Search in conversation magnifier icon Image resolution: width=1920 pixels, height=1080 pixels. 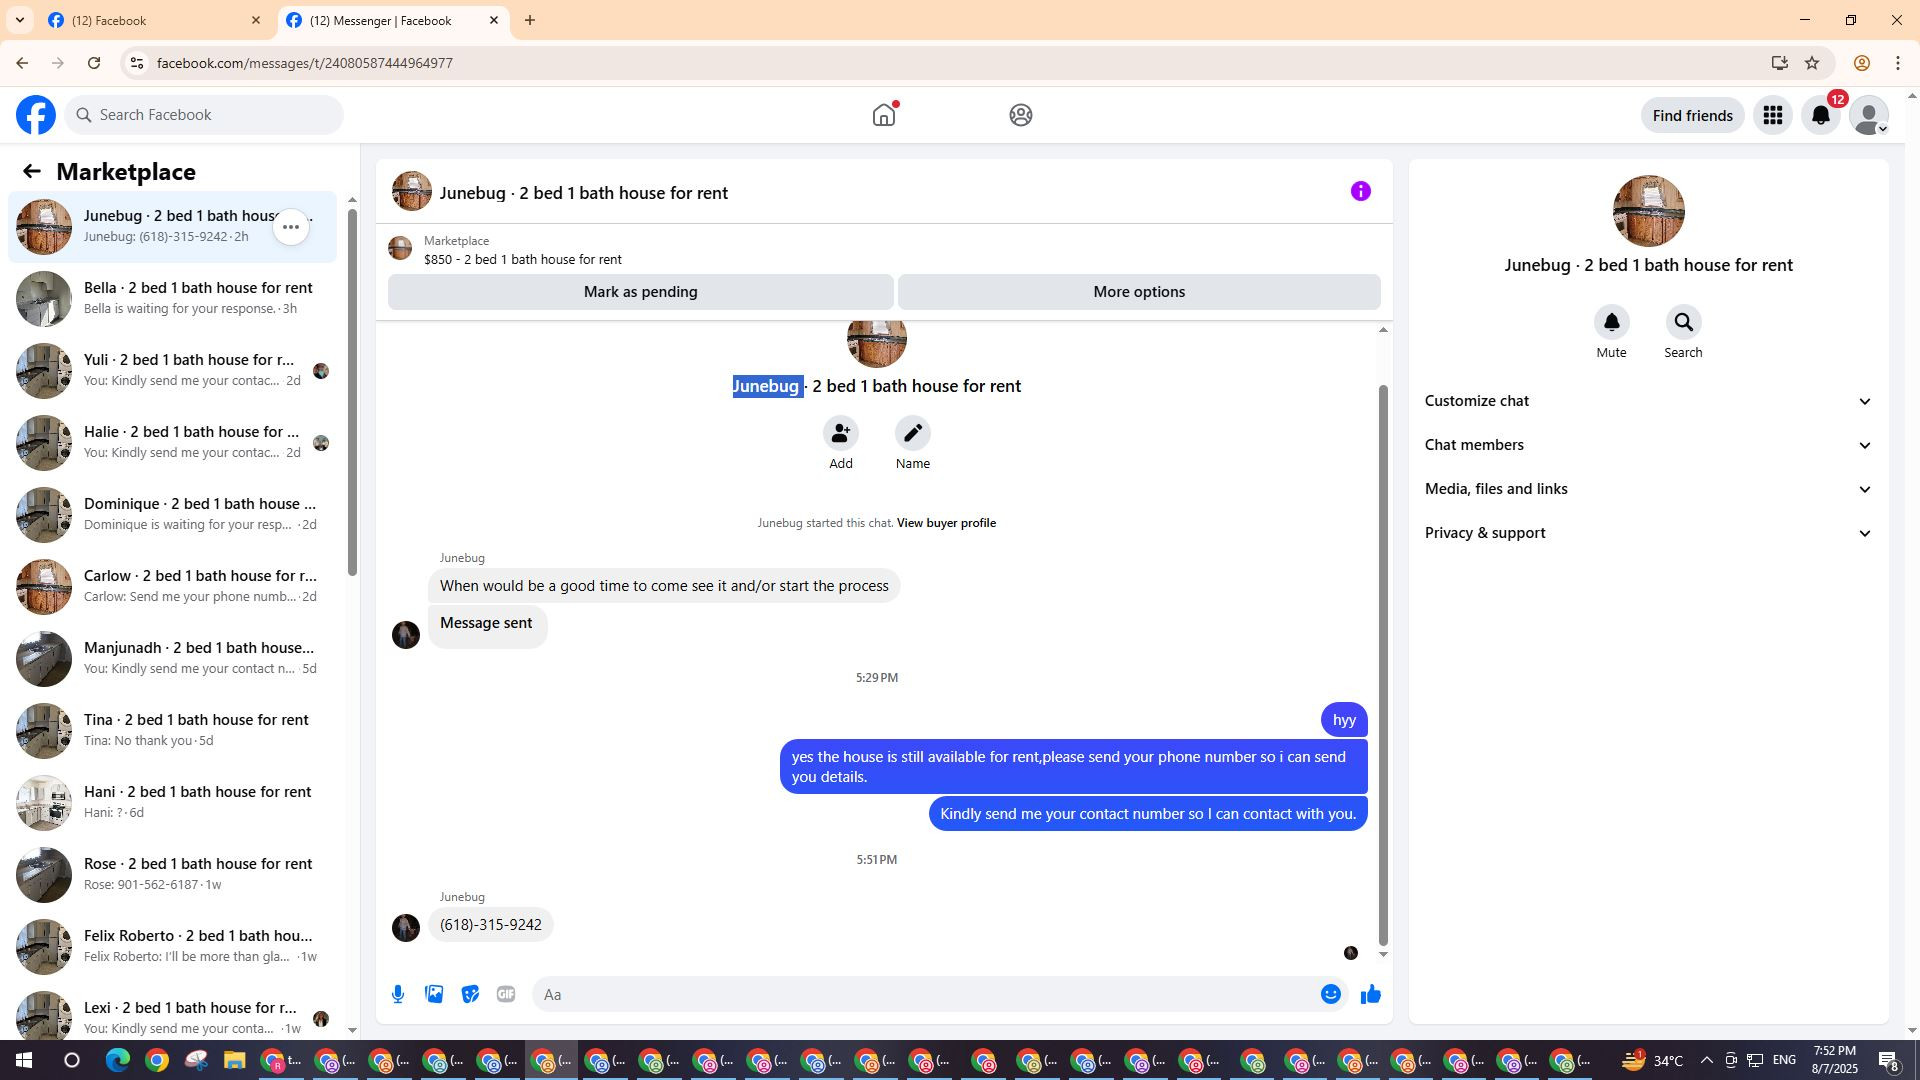tap(1684, 322)
